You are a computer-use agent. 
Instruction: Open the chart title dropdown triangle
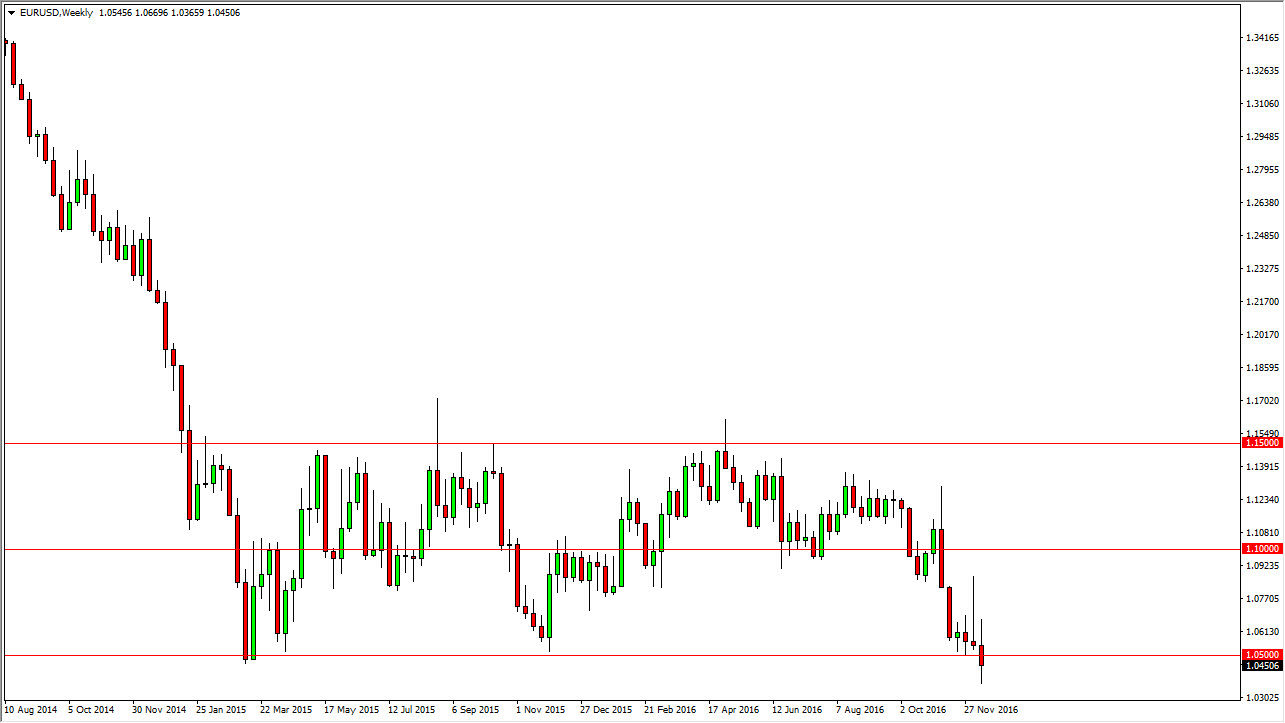[11, 13]
